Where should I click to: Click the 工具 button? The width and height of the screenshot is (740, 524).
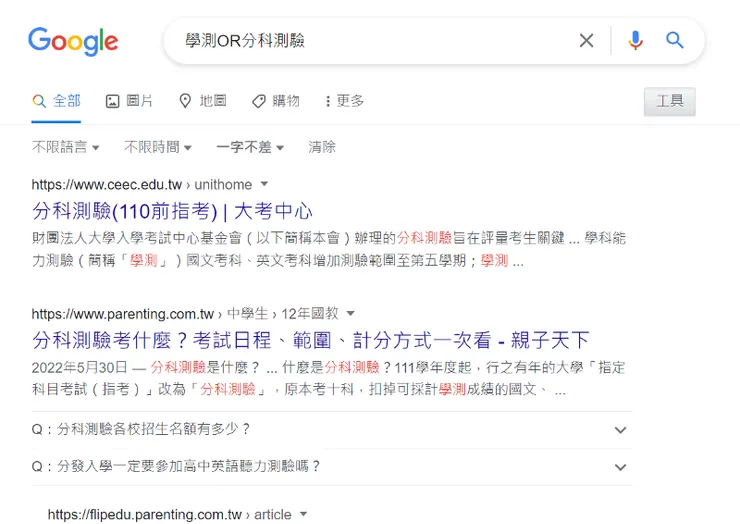pos(670,101)
